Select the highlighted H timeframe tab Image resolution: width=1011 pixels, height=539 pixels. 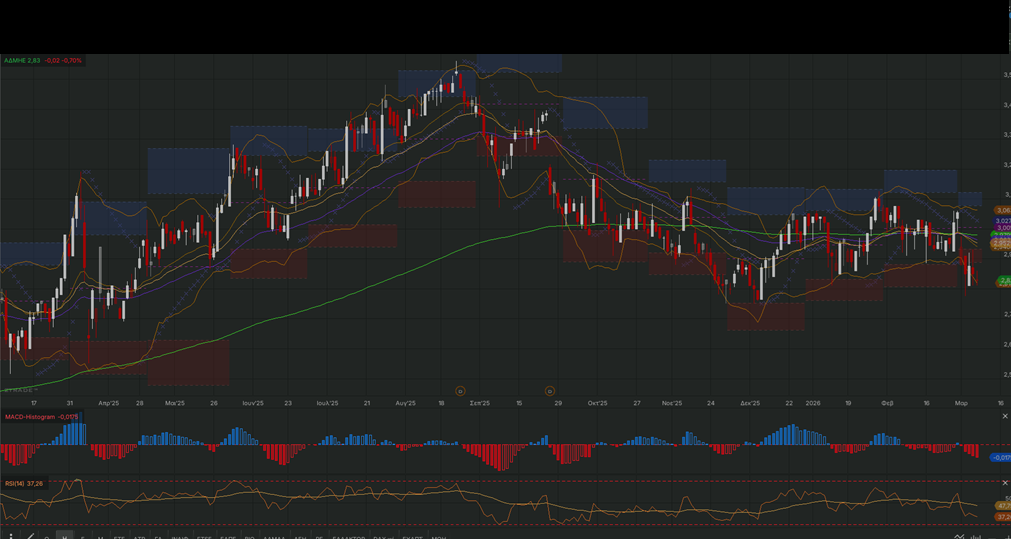click(x=64, y=536)
